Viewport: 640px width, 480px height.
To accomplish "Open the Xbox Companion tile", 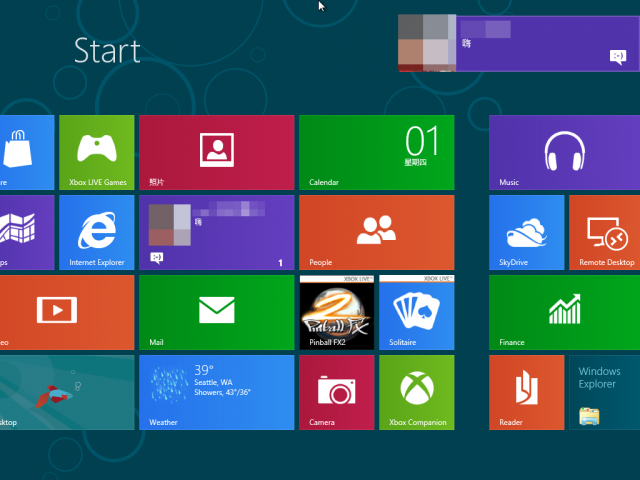I will [417, 392].
